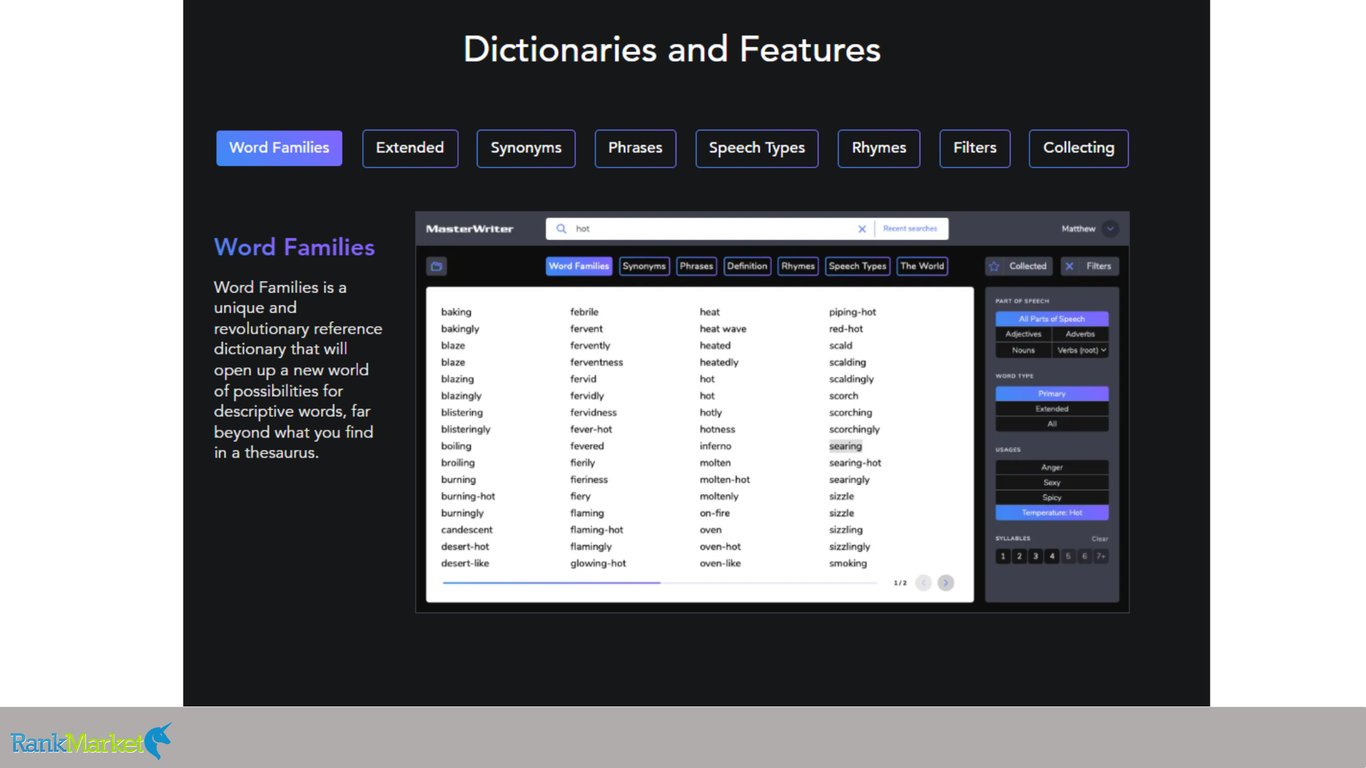Image resolution: width=1366 pixels, height=768 pixels.
Task: Go to the next page of word results
Action: (x=946, y=583)
